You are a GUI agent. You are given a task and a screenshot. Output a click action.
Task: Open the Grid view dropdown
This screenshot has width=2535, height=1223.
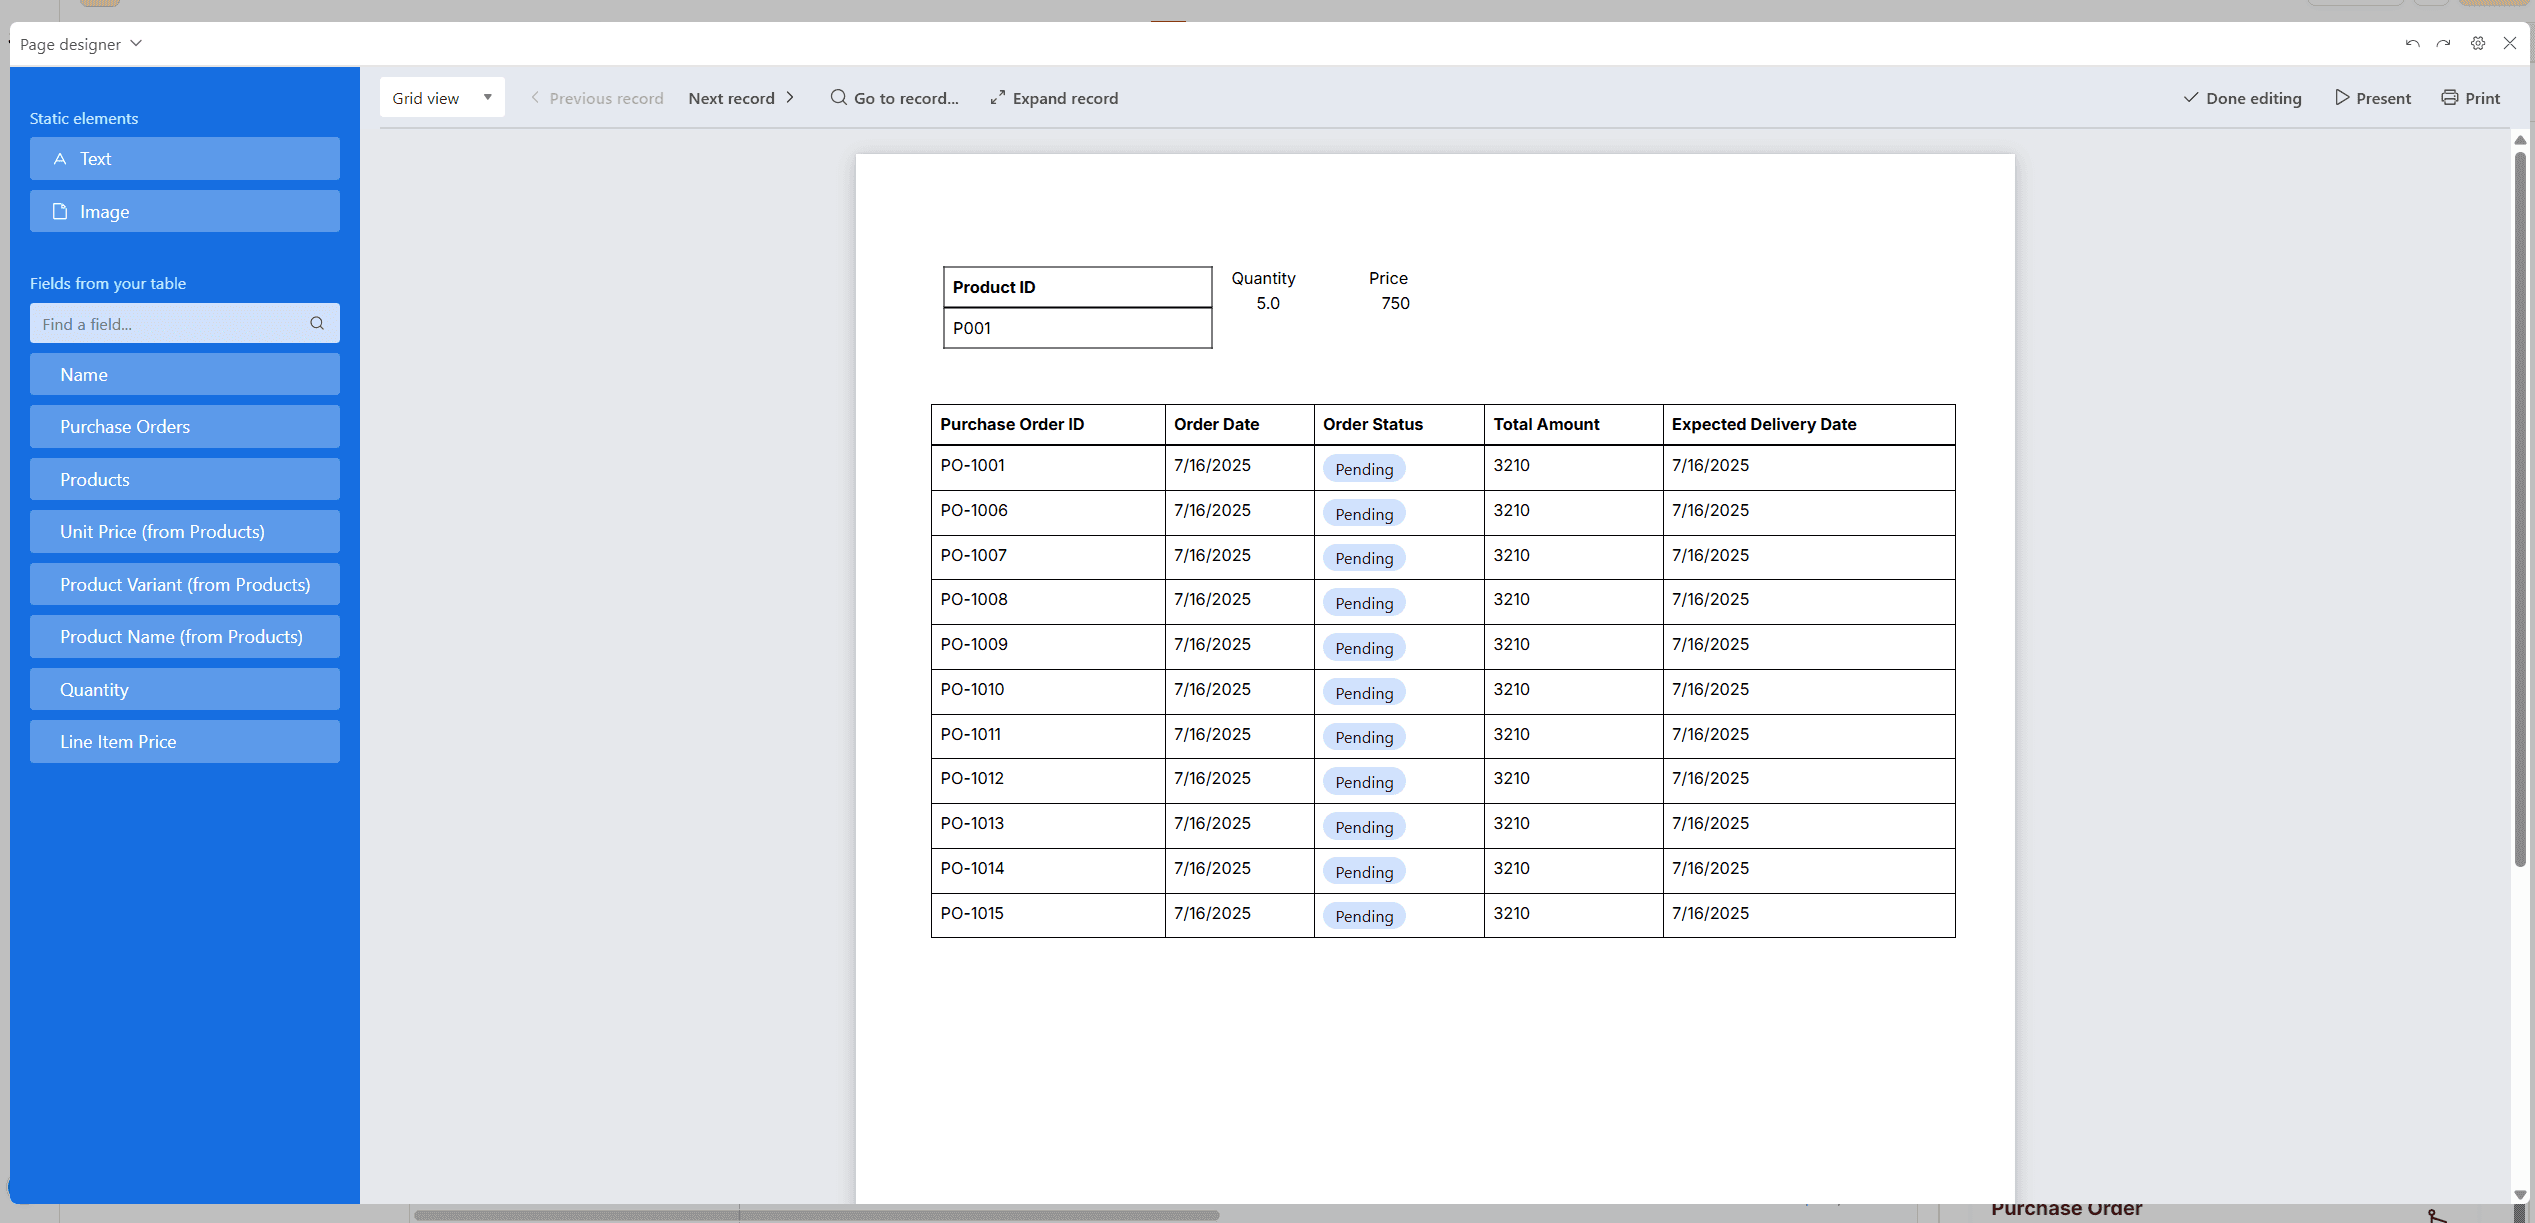442,98
